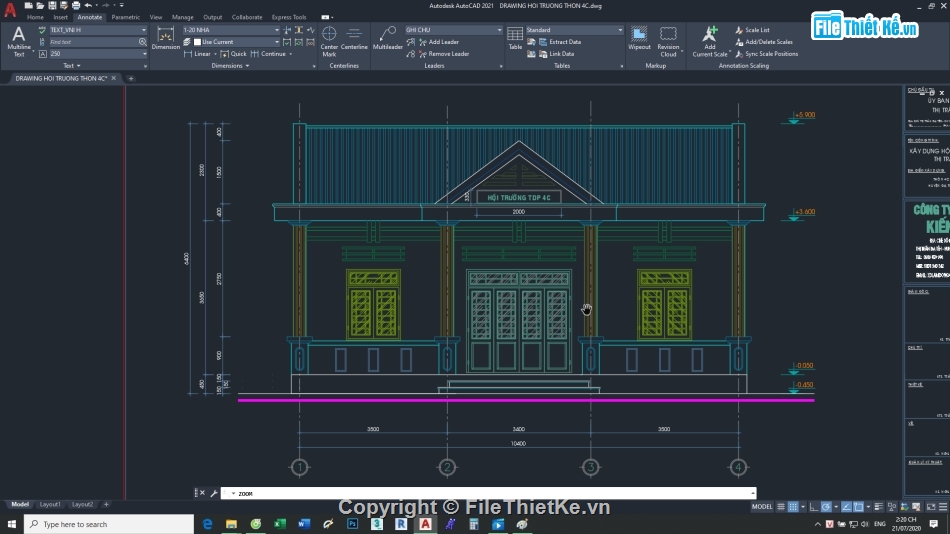Toggle lineweight display in status bar
The width and height of the screenshot is (950, 534).
pos(879,507)
